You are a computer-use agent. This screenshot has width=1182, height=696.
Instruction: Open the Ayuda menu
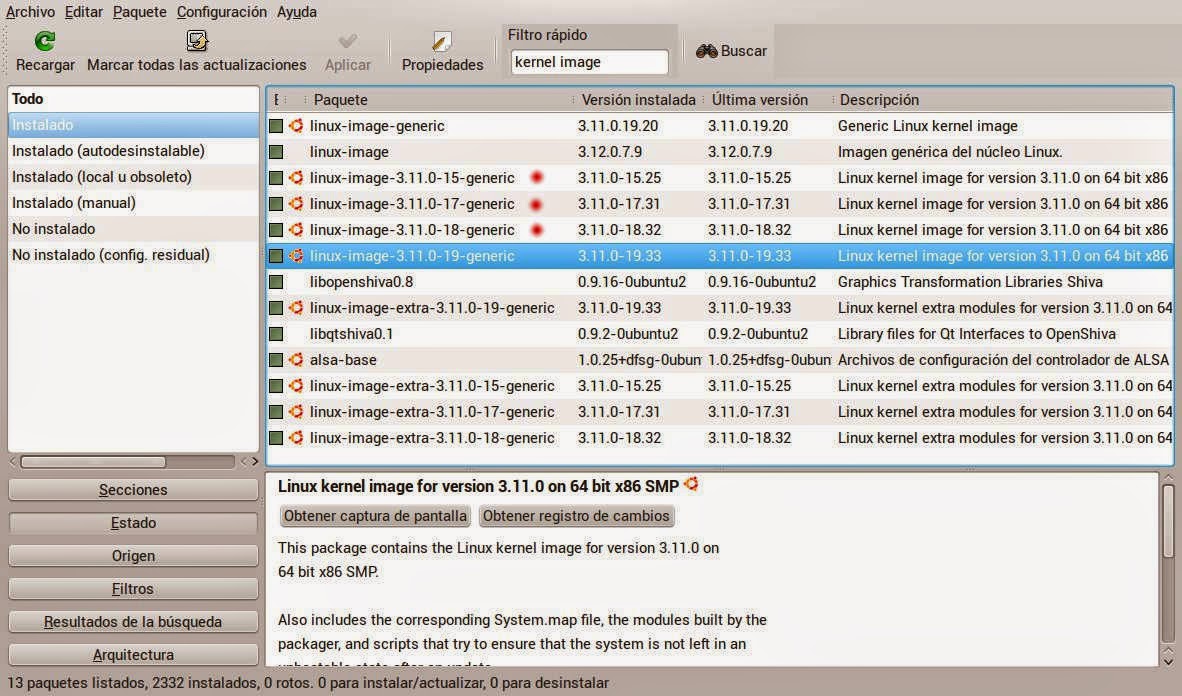point(297,12)
